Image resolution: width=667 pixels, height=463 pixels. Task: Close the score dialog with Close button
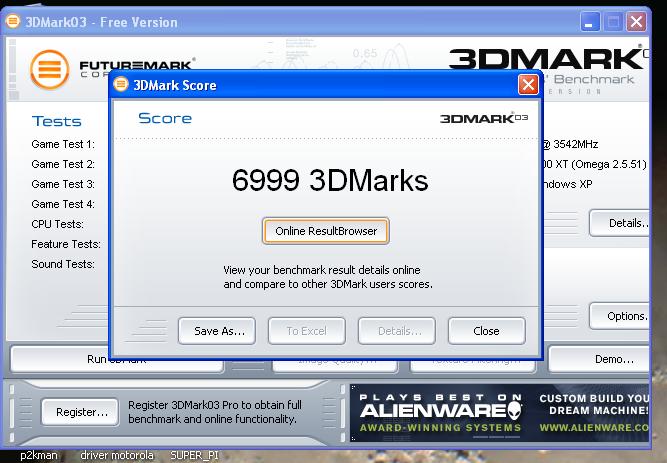coord(487,331)
